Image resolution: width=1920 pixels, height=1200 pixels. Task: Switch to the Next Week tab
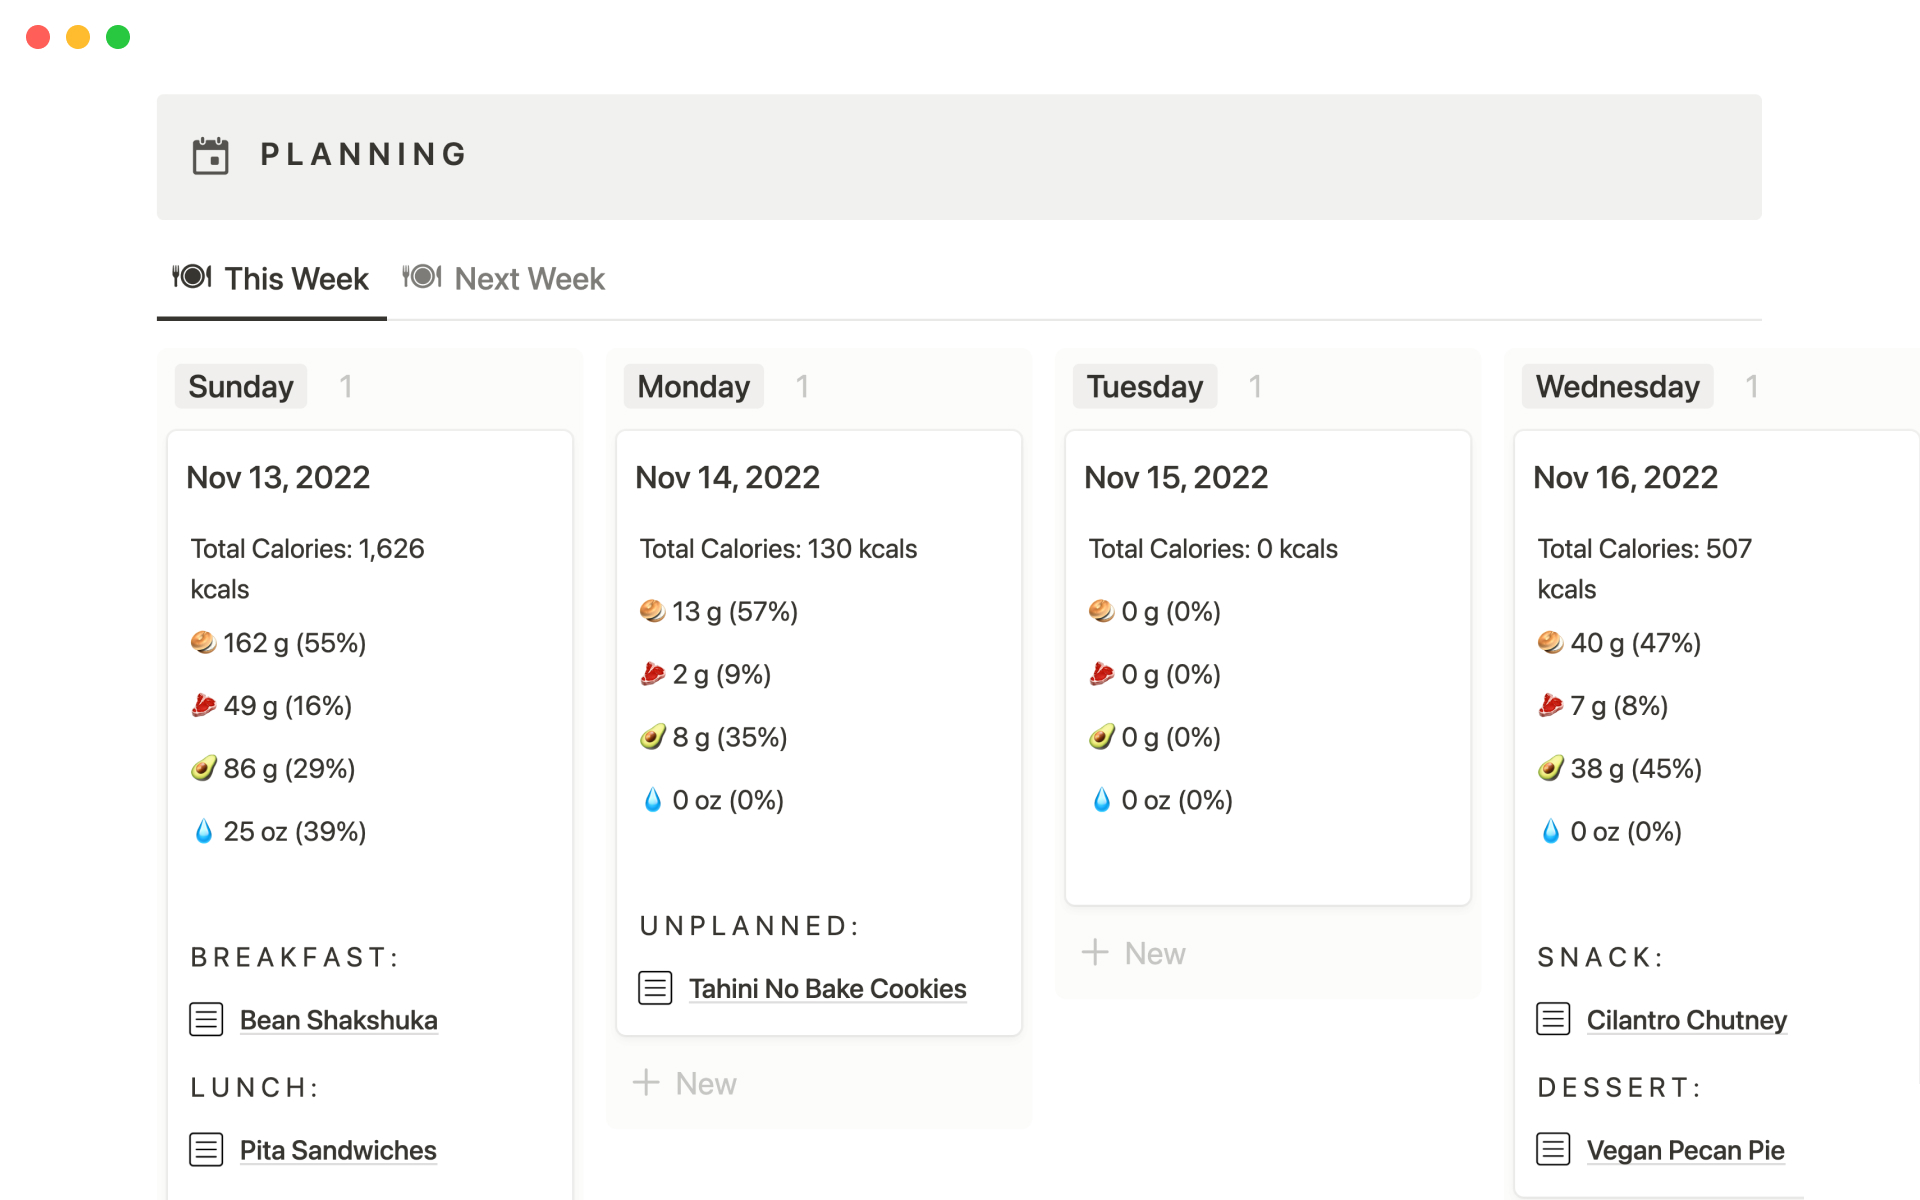tap(529, 279)
